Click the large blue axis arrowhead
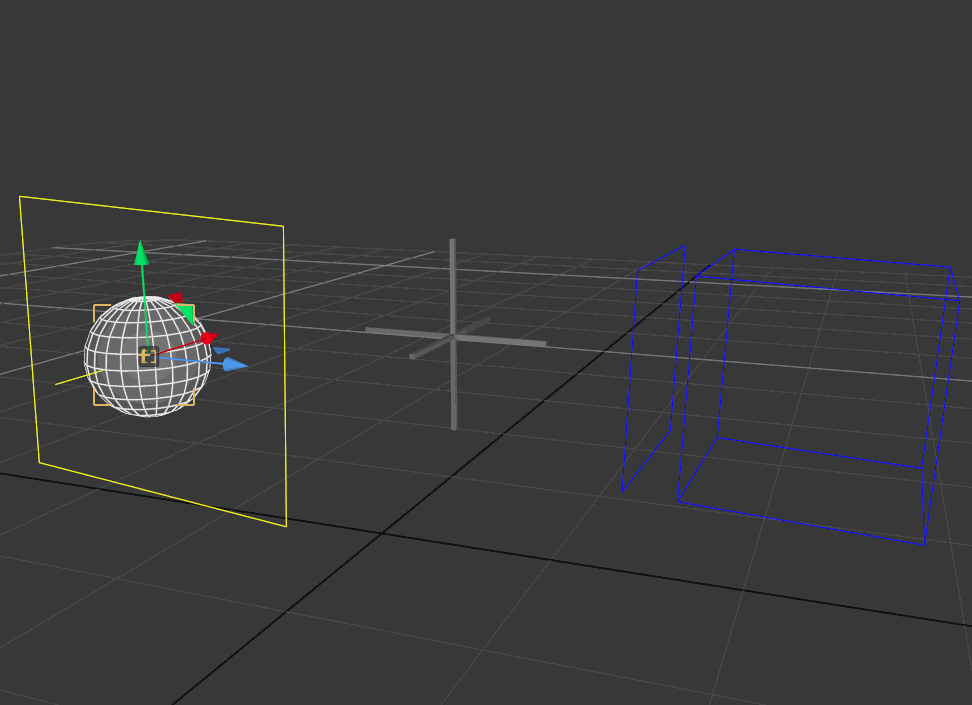The image size is (972, 705). (x=235, y=365)
